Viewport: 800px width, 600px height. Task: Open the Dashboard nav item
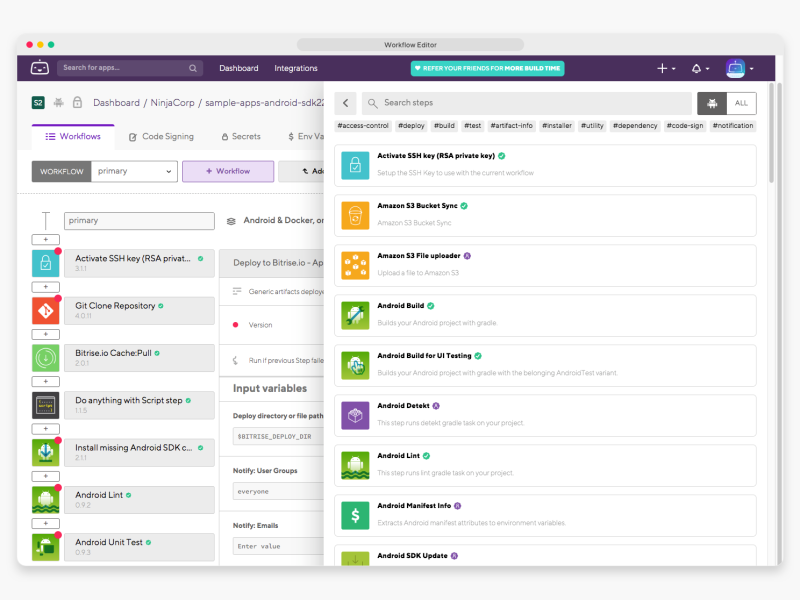pyautogui.click(x=238, y=68)
